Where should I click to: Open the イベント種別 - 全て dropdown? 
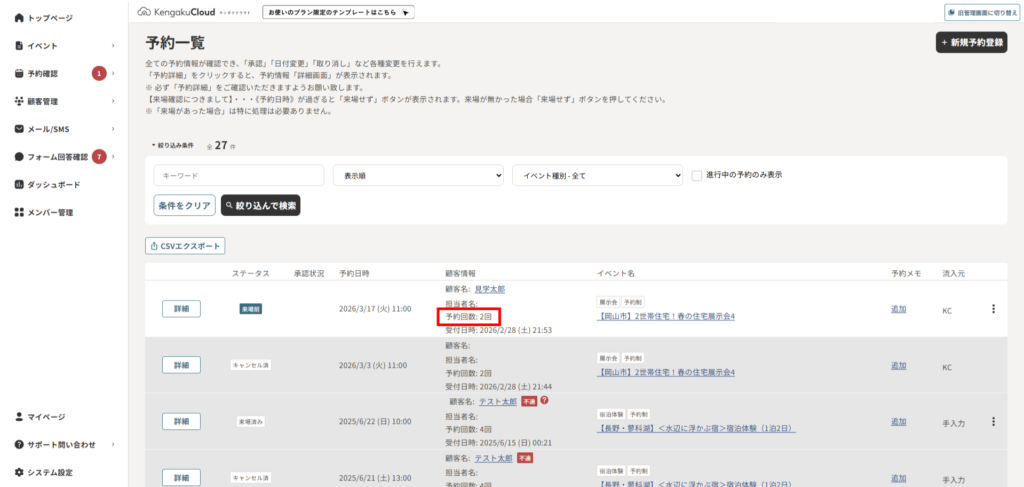tap(596, 175)
